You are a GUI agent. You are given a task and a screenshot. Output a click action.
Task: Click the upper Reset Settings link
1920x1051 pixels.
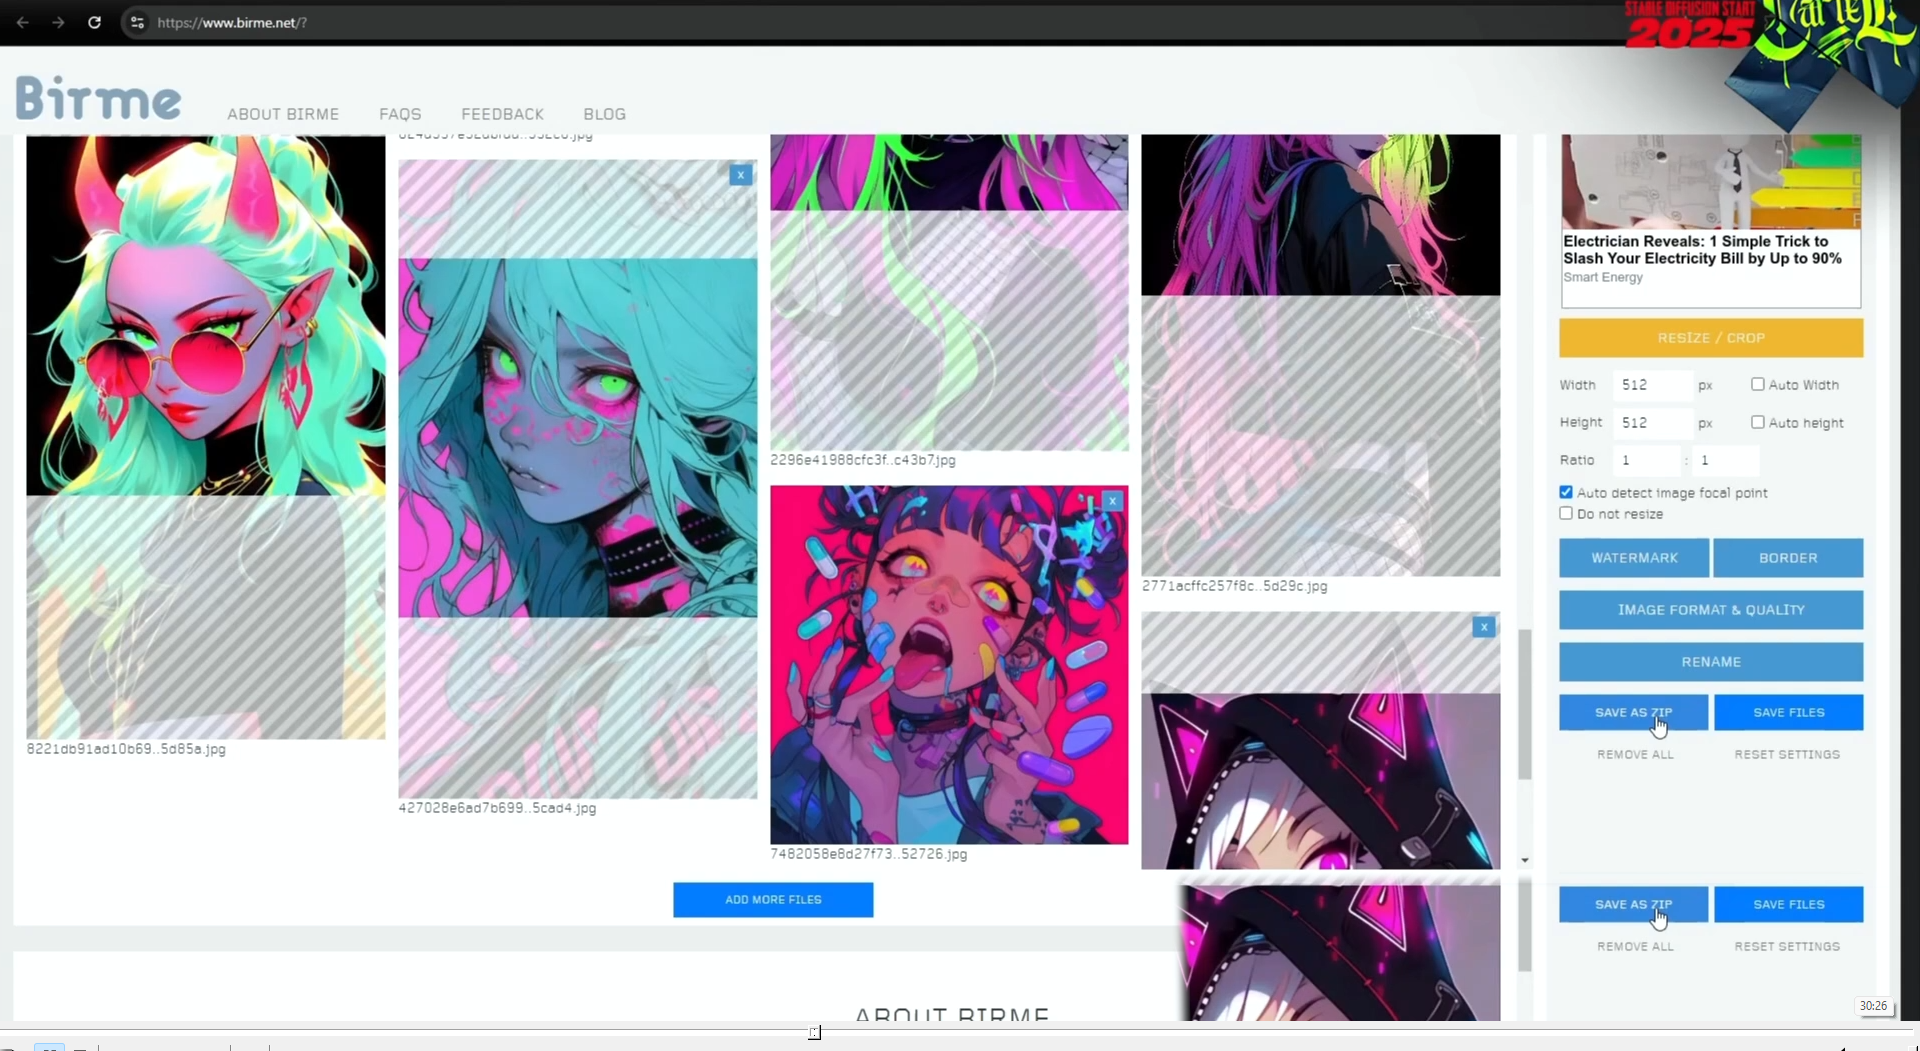[1787, 754]
